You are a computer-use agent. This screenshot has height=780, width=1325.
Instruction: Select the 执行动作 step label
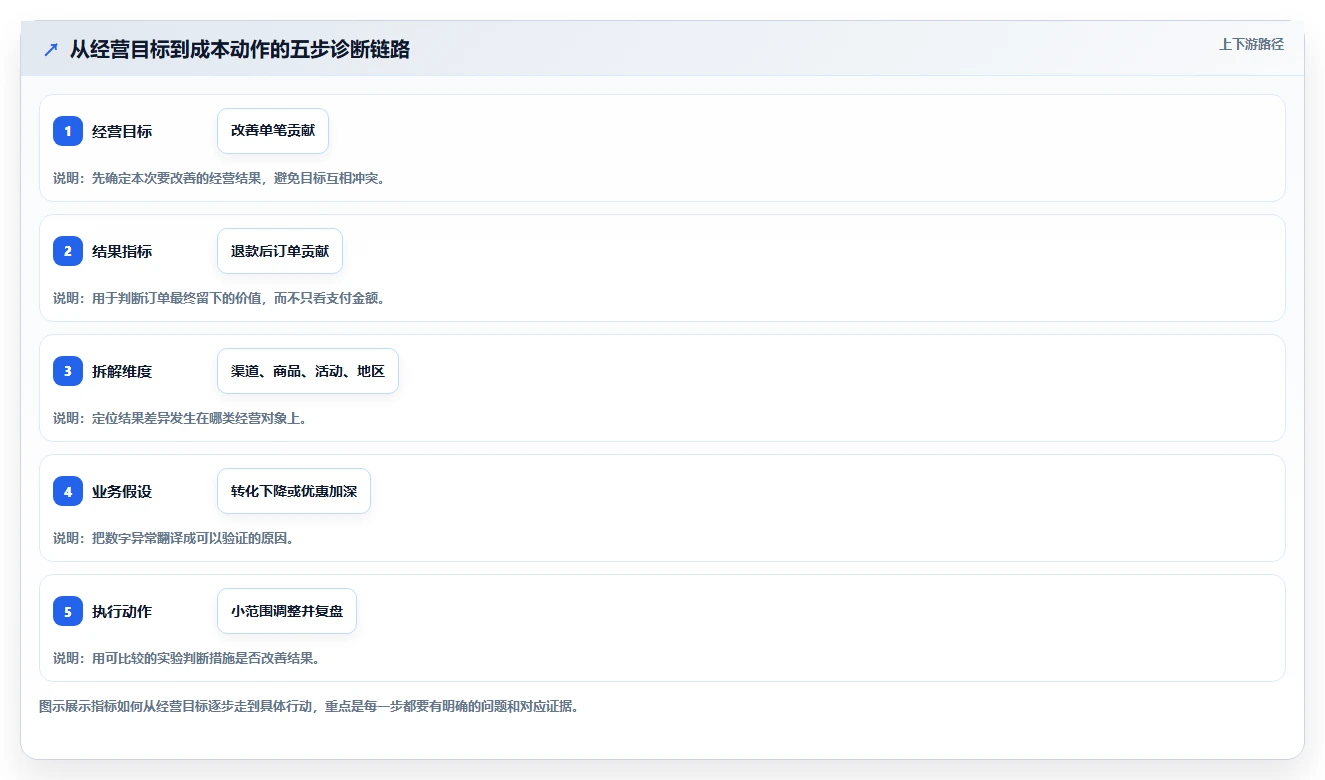(122, 611)
